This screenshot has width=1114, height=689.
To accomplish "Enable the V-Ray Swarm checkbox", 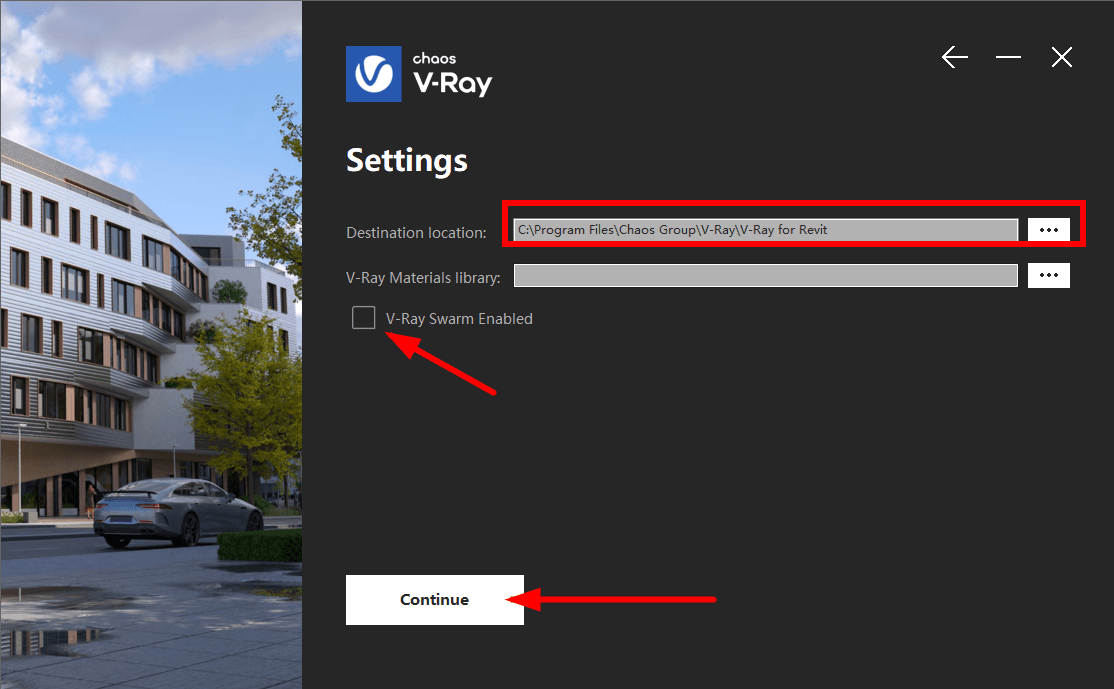I will 364,318.
